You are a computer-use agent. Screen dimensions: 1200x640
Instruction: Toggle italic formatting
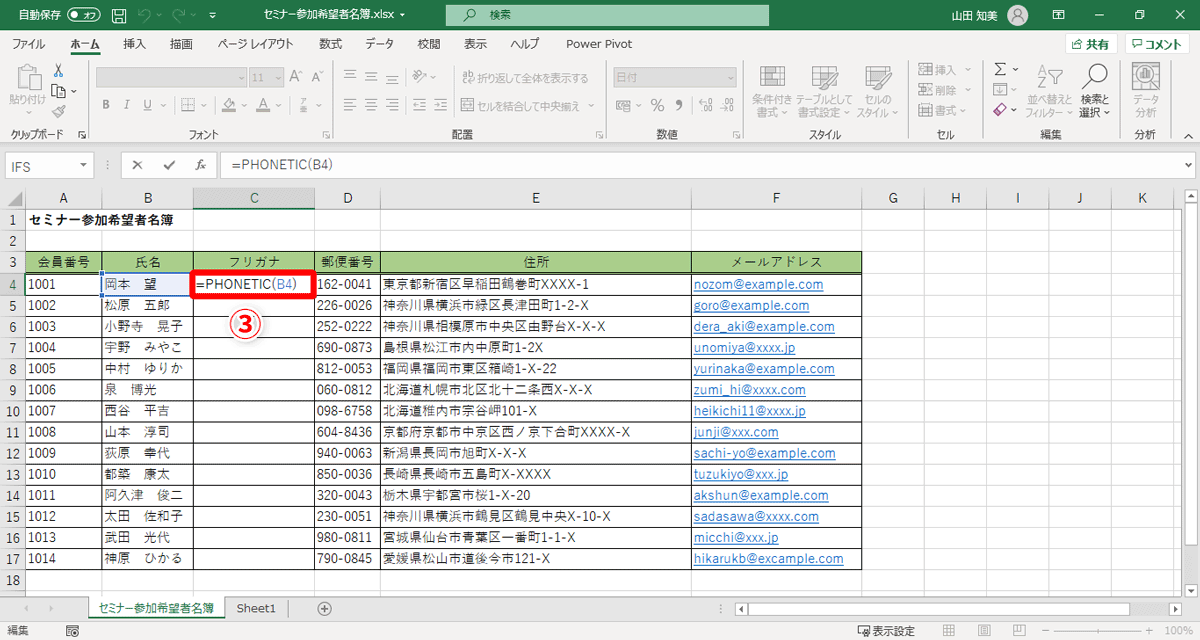pos(127,105)
